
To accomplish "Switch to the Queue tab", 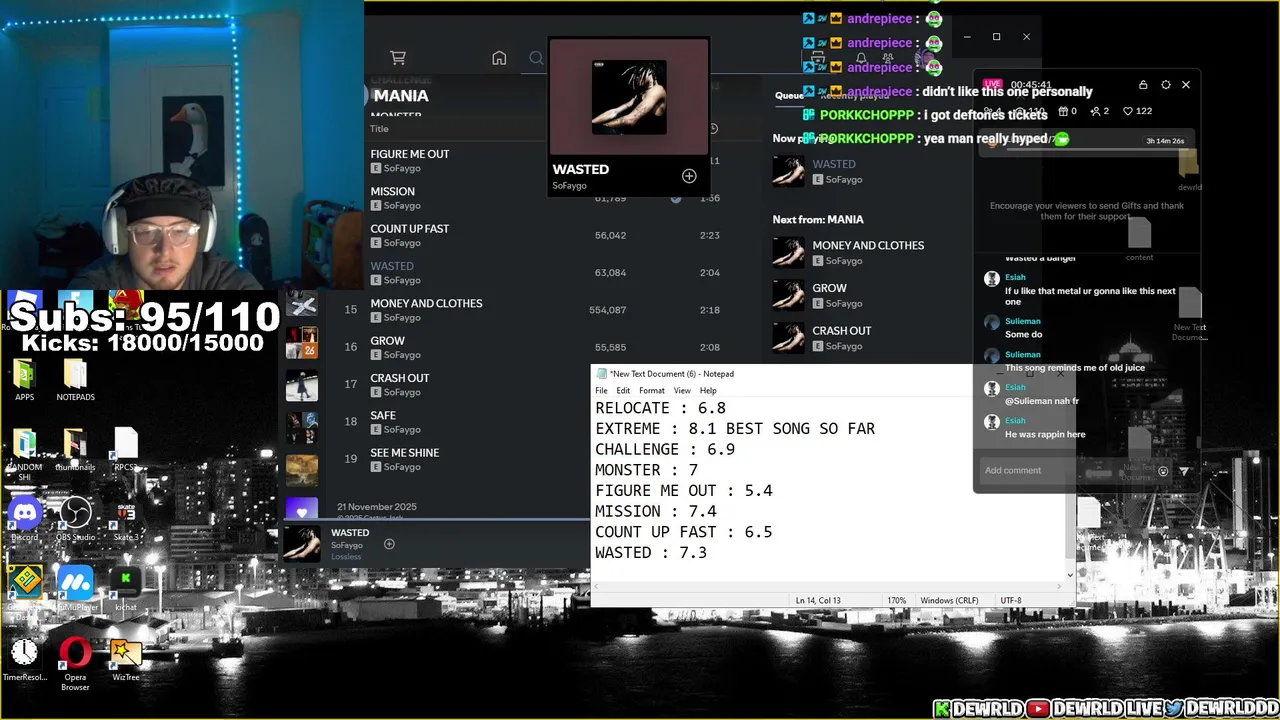I will click(x=789, y=96).
